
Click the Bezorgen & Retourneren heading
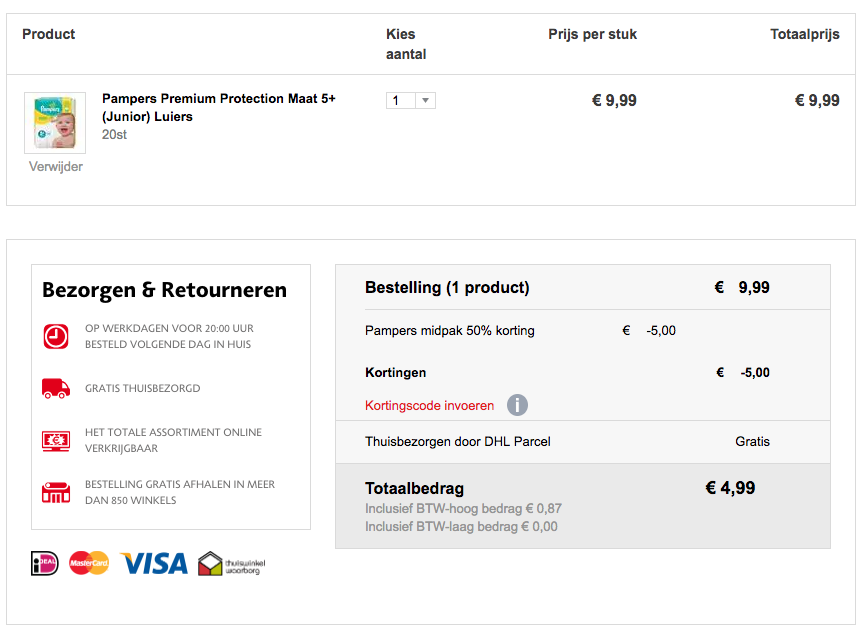tap(164, 291)
